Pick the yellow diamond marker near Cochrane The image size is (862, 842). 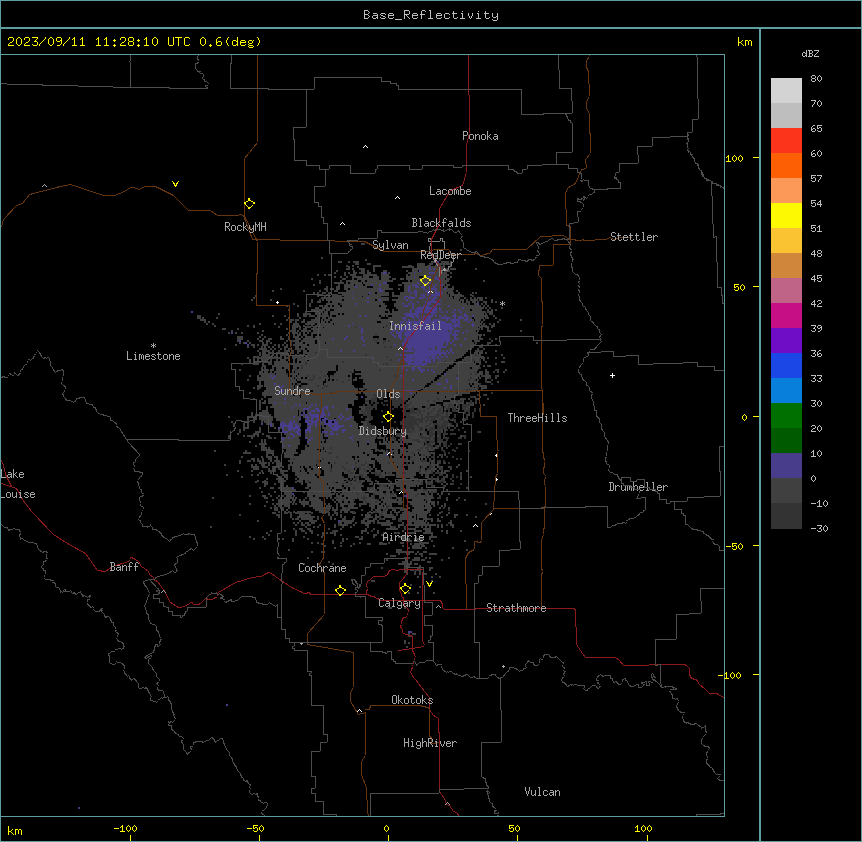[x=340, y=590]
